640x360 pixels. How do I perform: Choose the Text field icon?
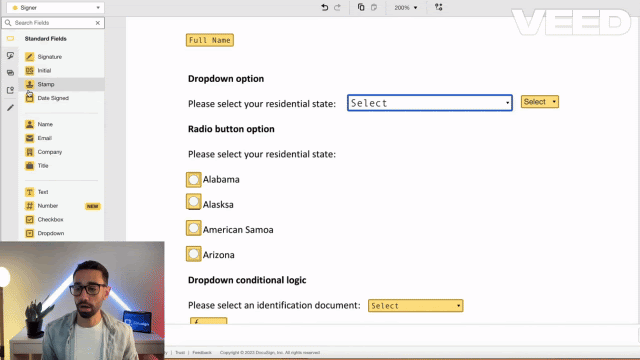(x=29, y=192)
